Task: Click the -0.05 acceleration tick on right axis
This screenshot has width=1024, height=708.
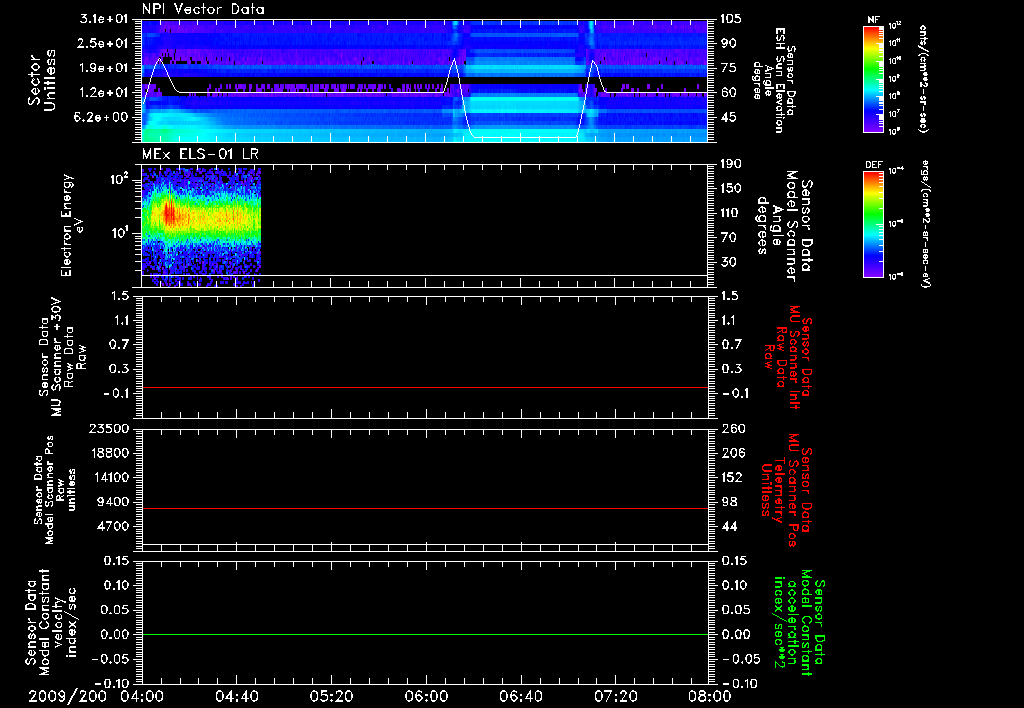Action: [x=741, y=659]
